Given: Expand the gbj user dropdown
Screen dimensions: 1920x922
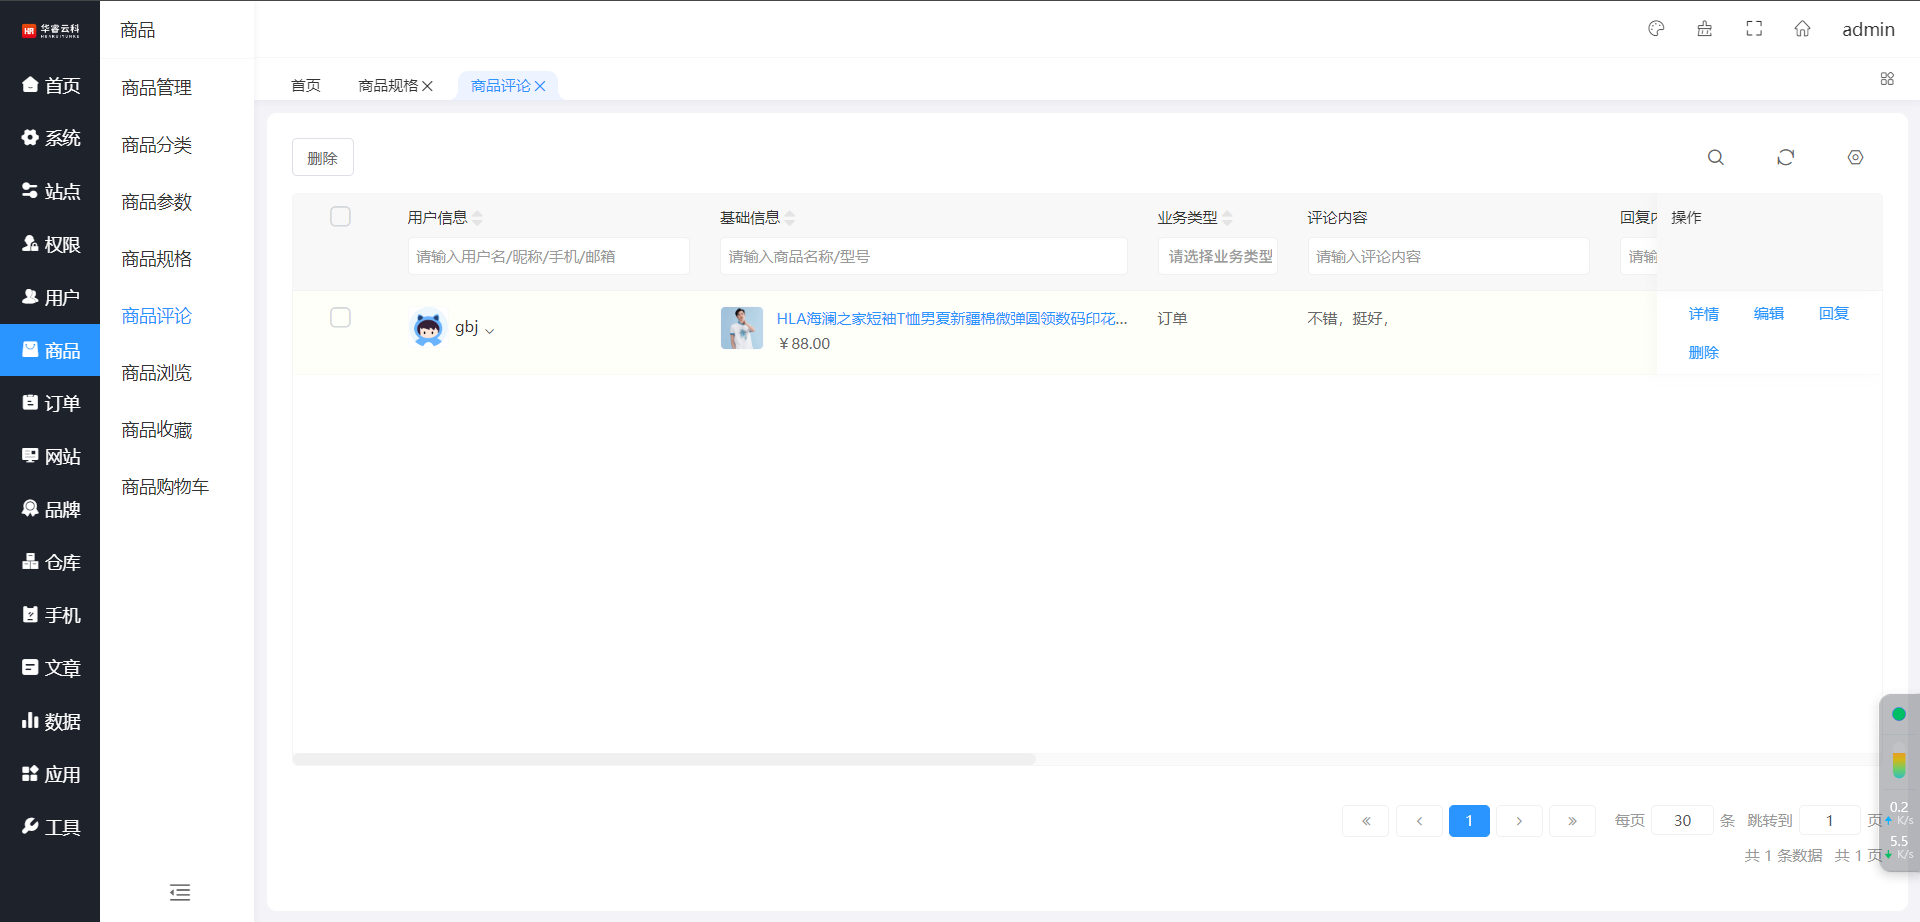Looking at the screenshot, I should point(489,330).
